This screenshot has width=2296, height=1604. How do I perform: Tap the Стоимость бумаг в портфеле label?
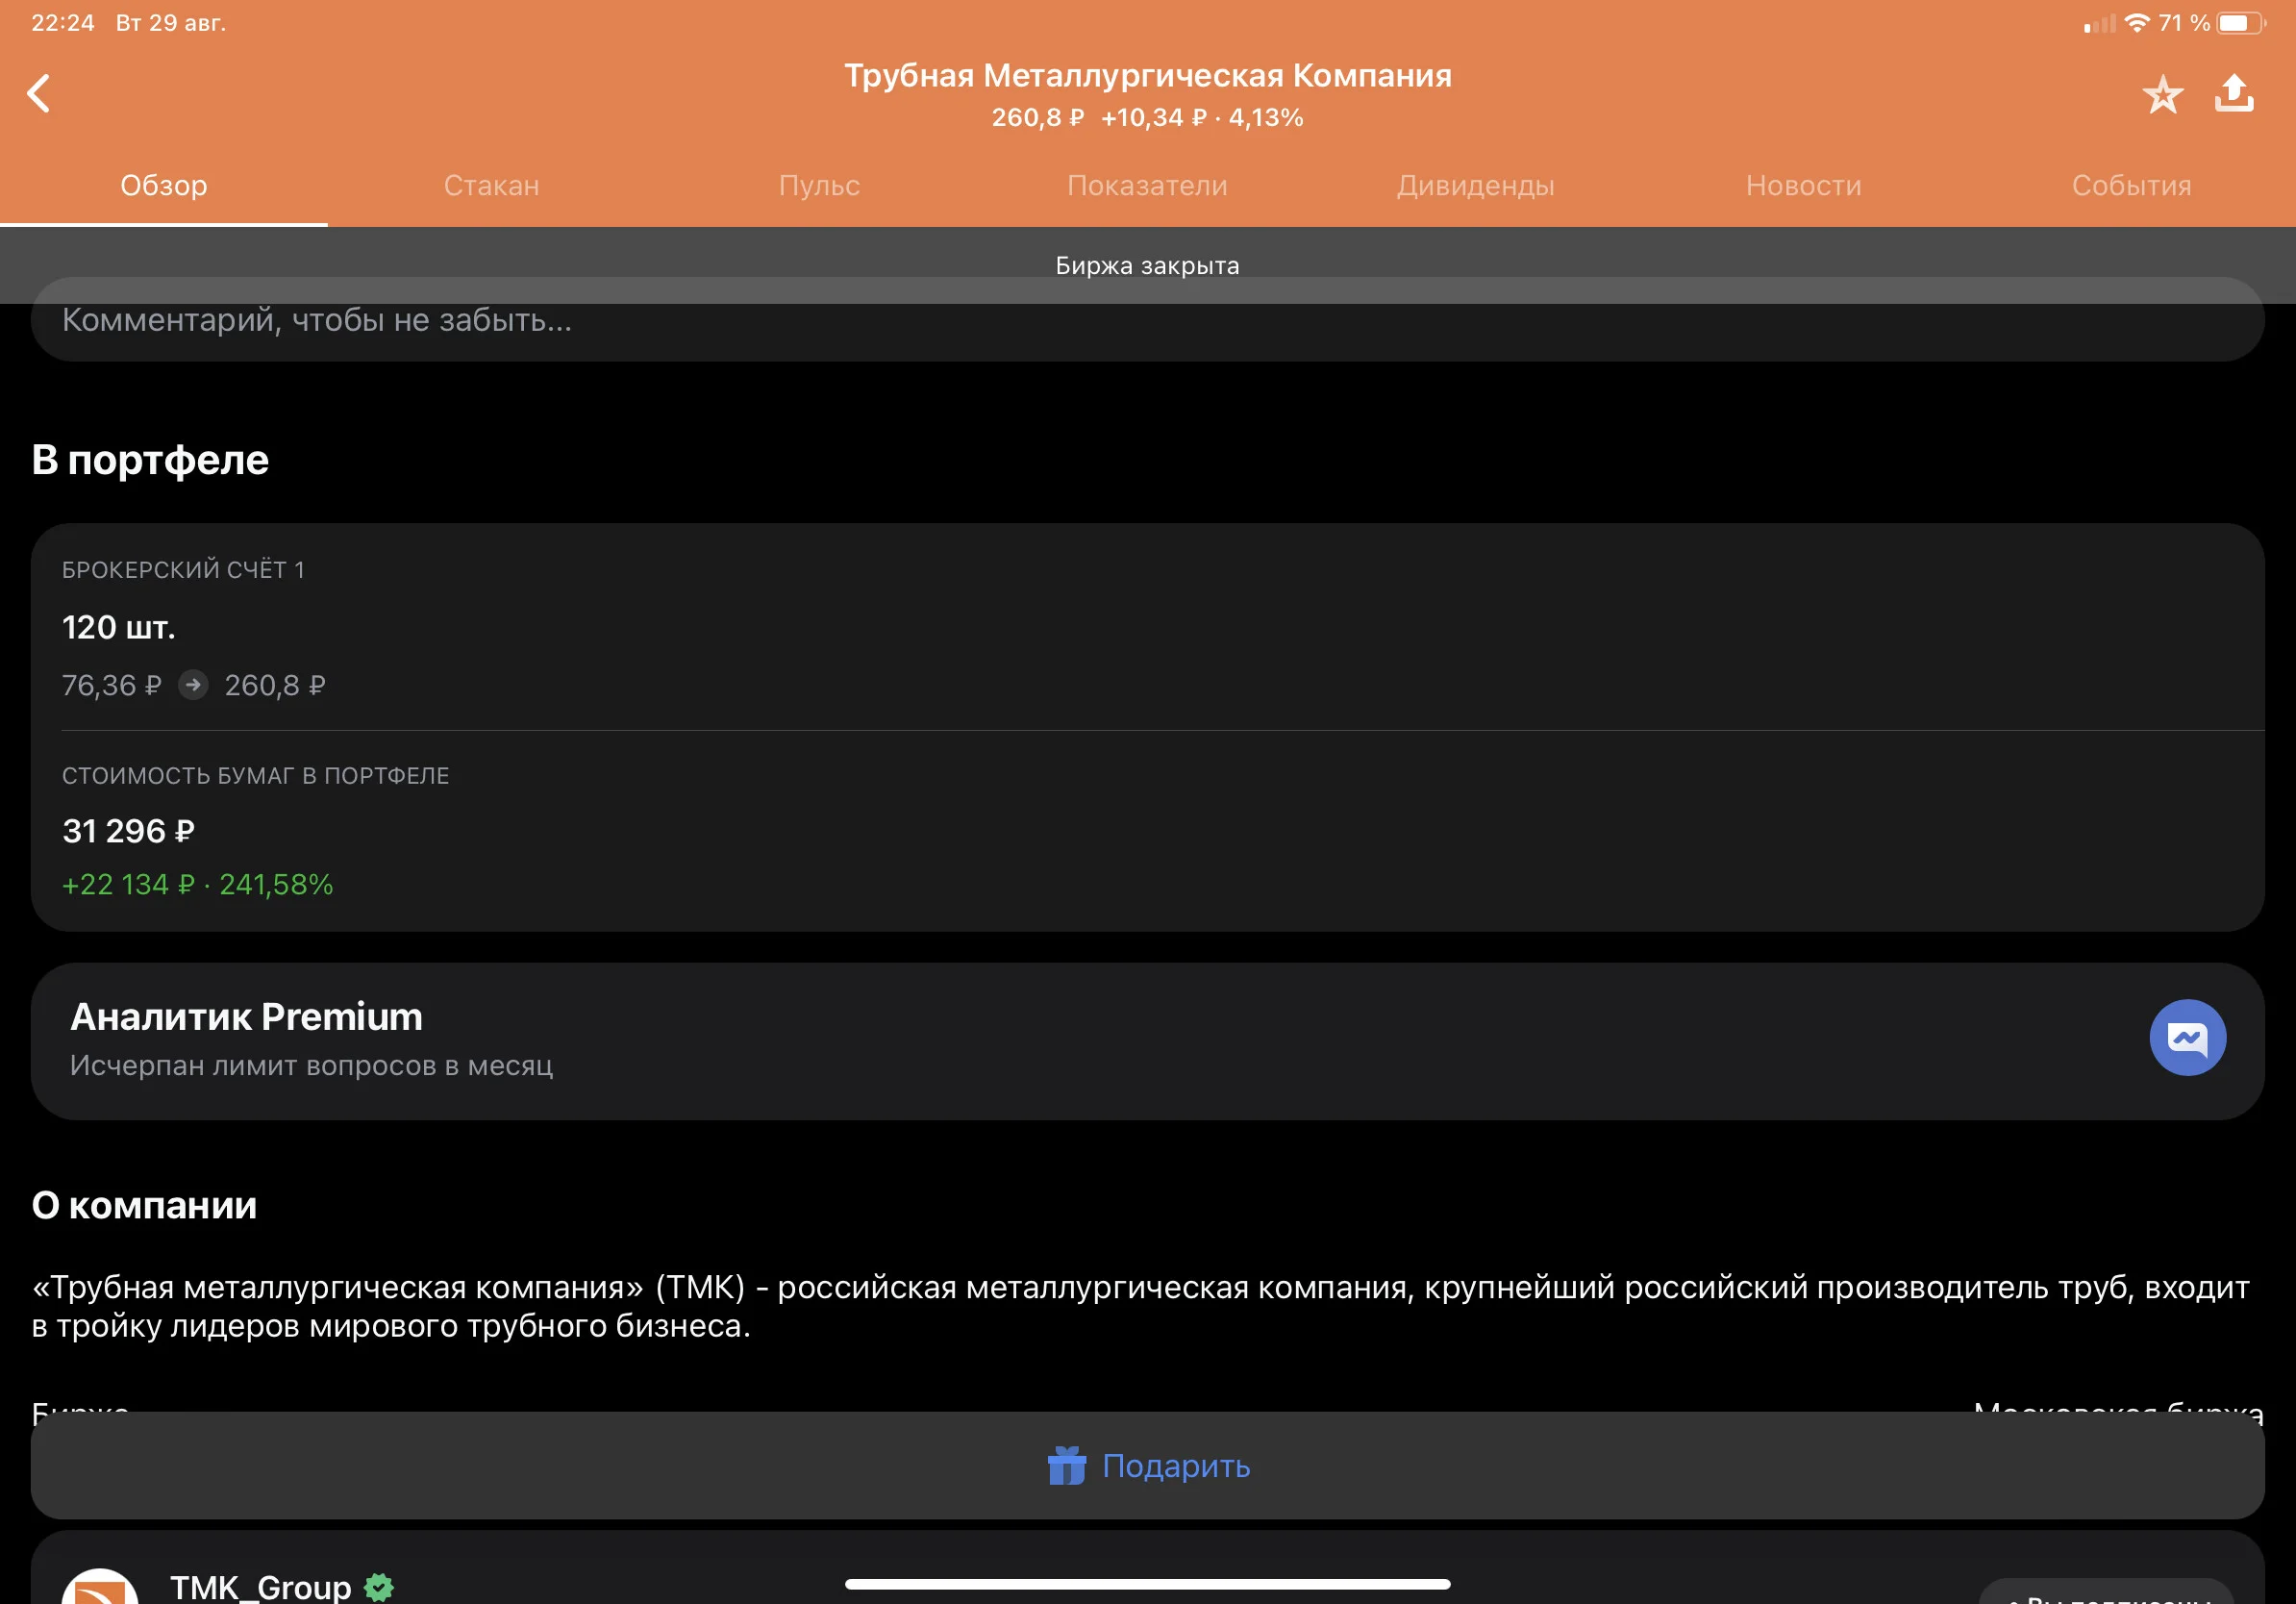[x=256, y=776]
